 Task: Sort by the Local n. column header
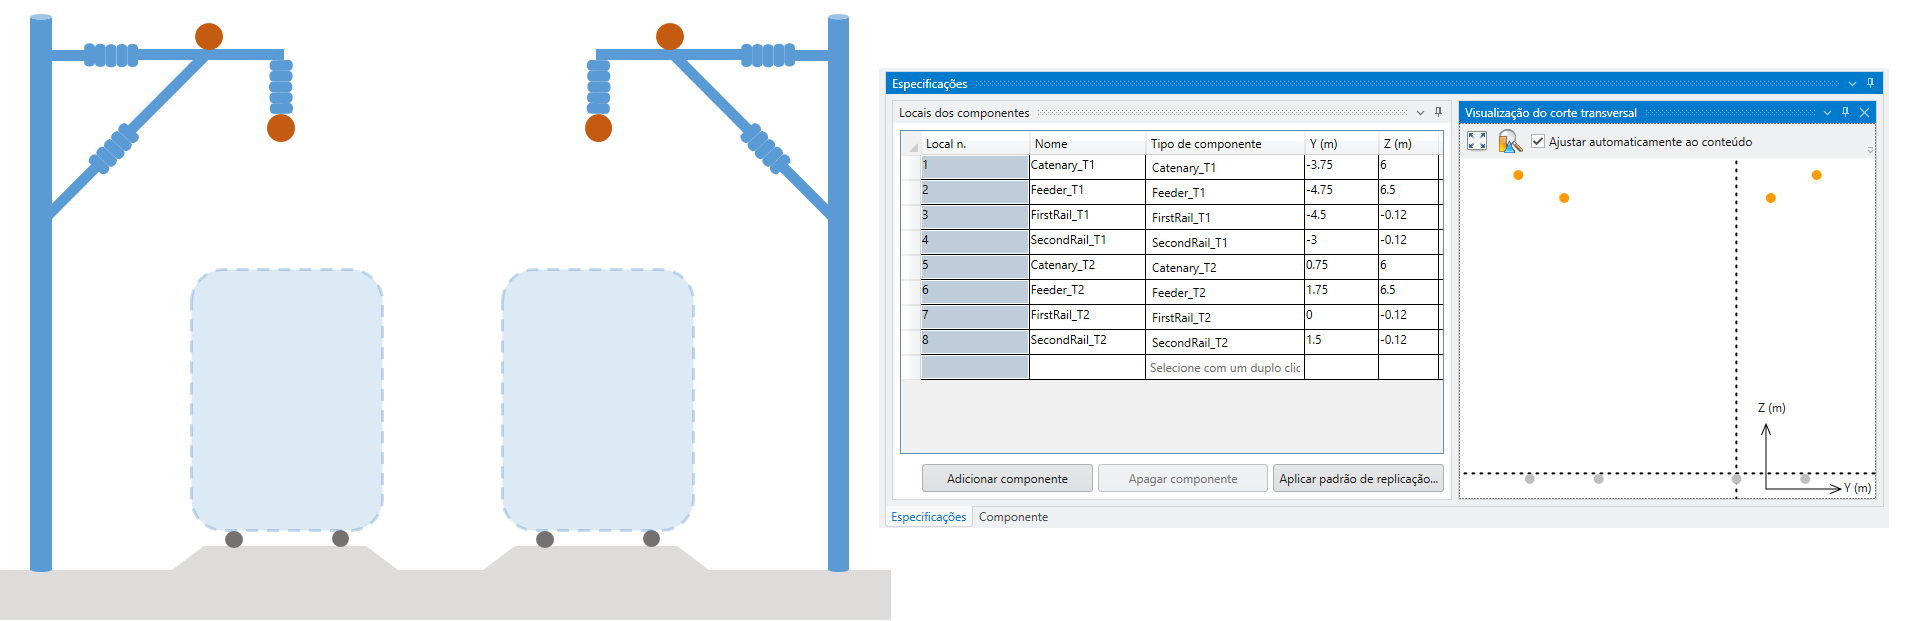pyautogui.click(x=975, y=144)
